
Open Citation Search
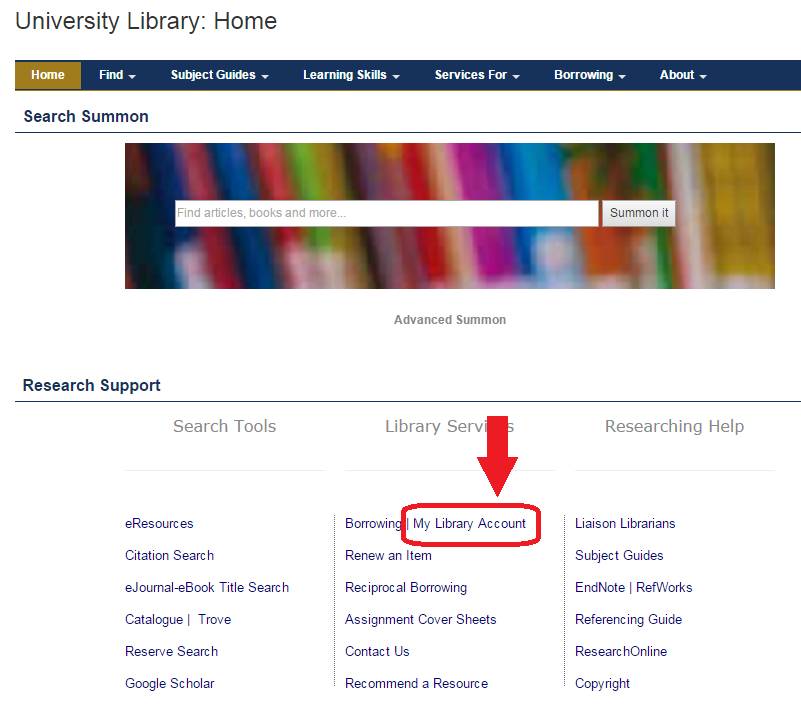point(170,555)
